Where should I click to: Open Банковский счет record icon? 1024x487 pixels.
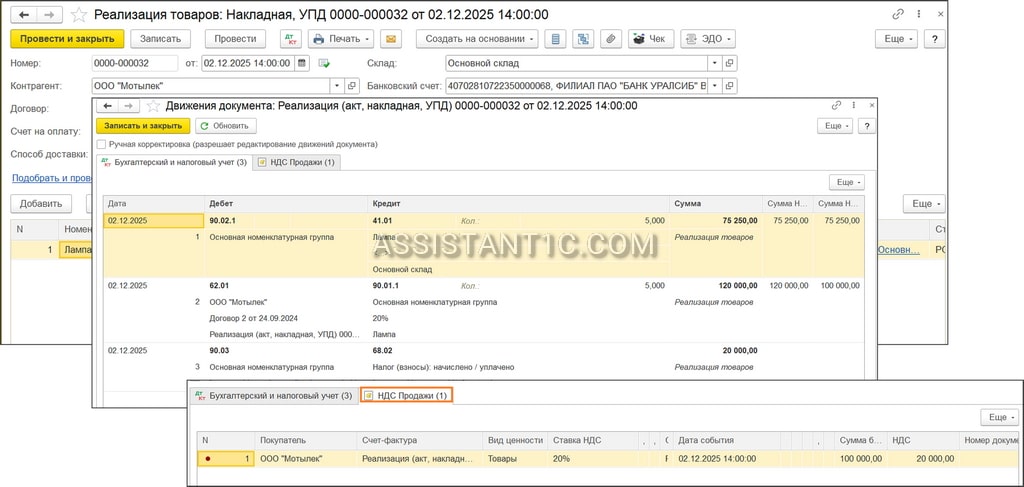730,86
